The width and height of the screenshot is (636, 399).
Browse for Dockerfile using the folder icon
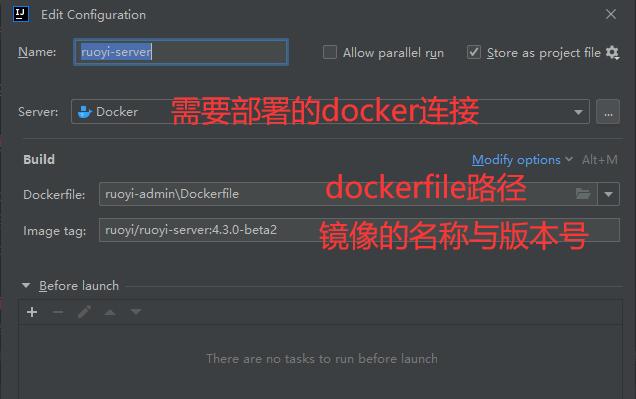tap(583, 194)
